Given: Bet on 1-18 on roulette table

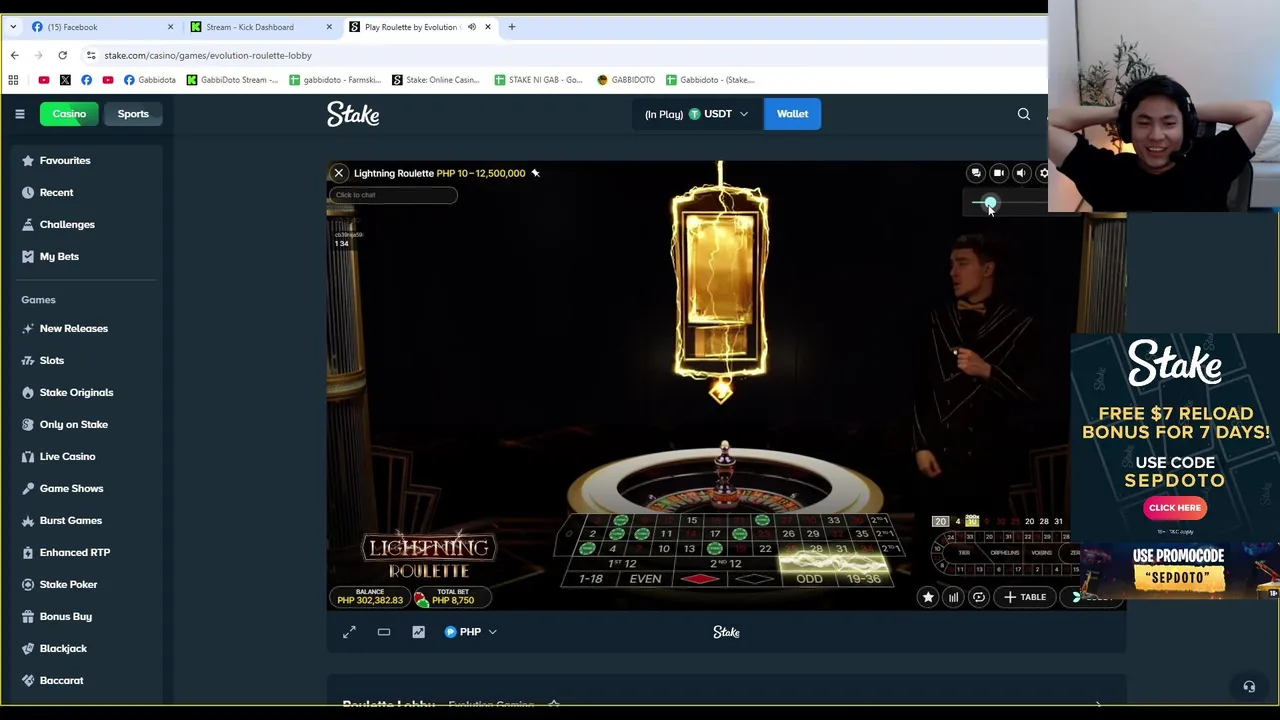Looking at the screenshot, I should tap(590, 579).
